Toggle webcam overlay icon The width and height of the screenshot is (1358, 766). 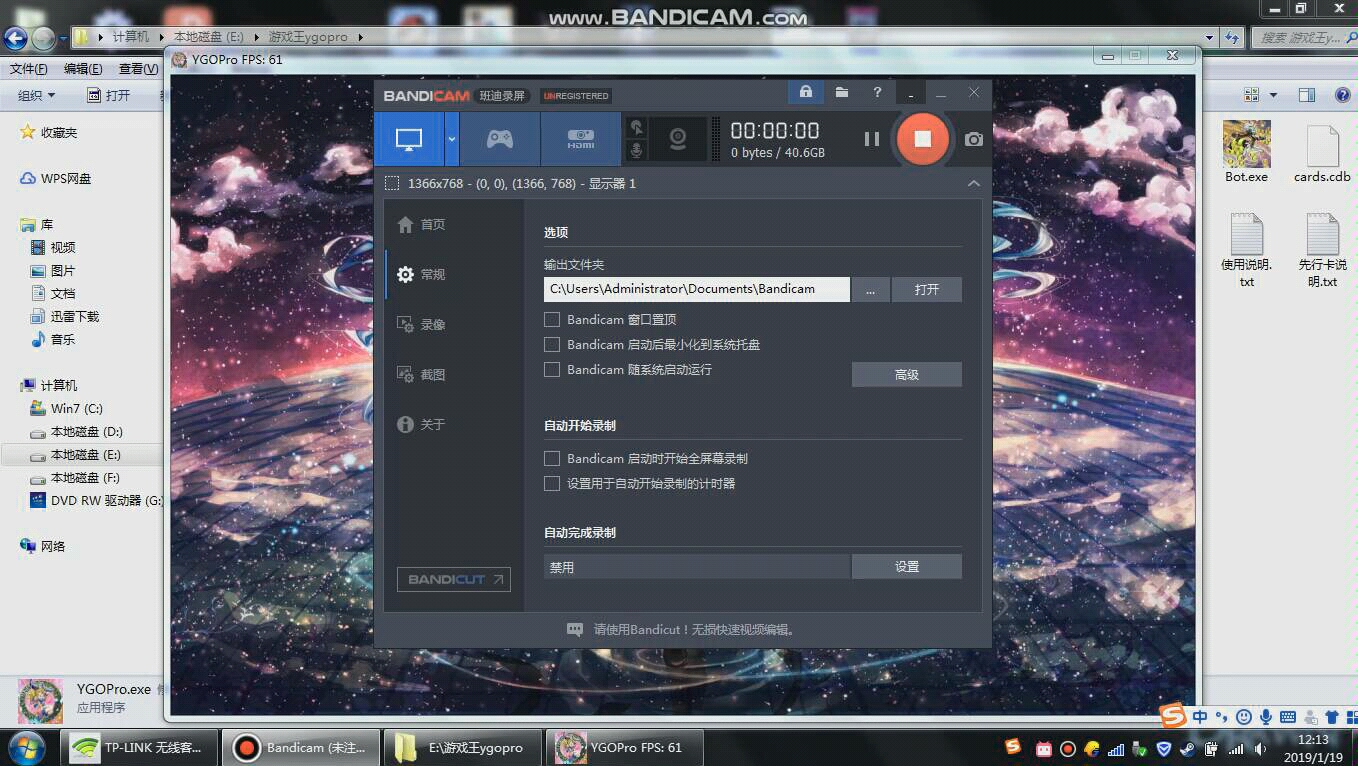[678, 139]
